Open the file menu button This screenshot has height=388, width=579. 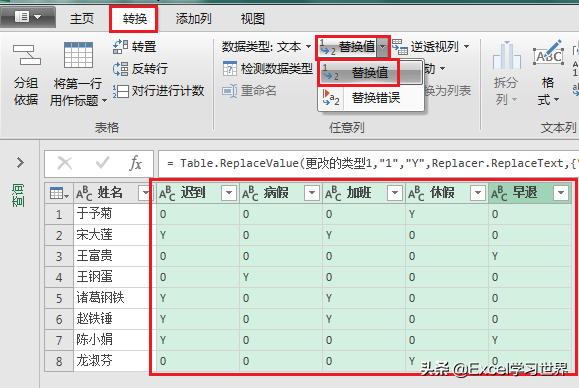(x=28, y=17)
